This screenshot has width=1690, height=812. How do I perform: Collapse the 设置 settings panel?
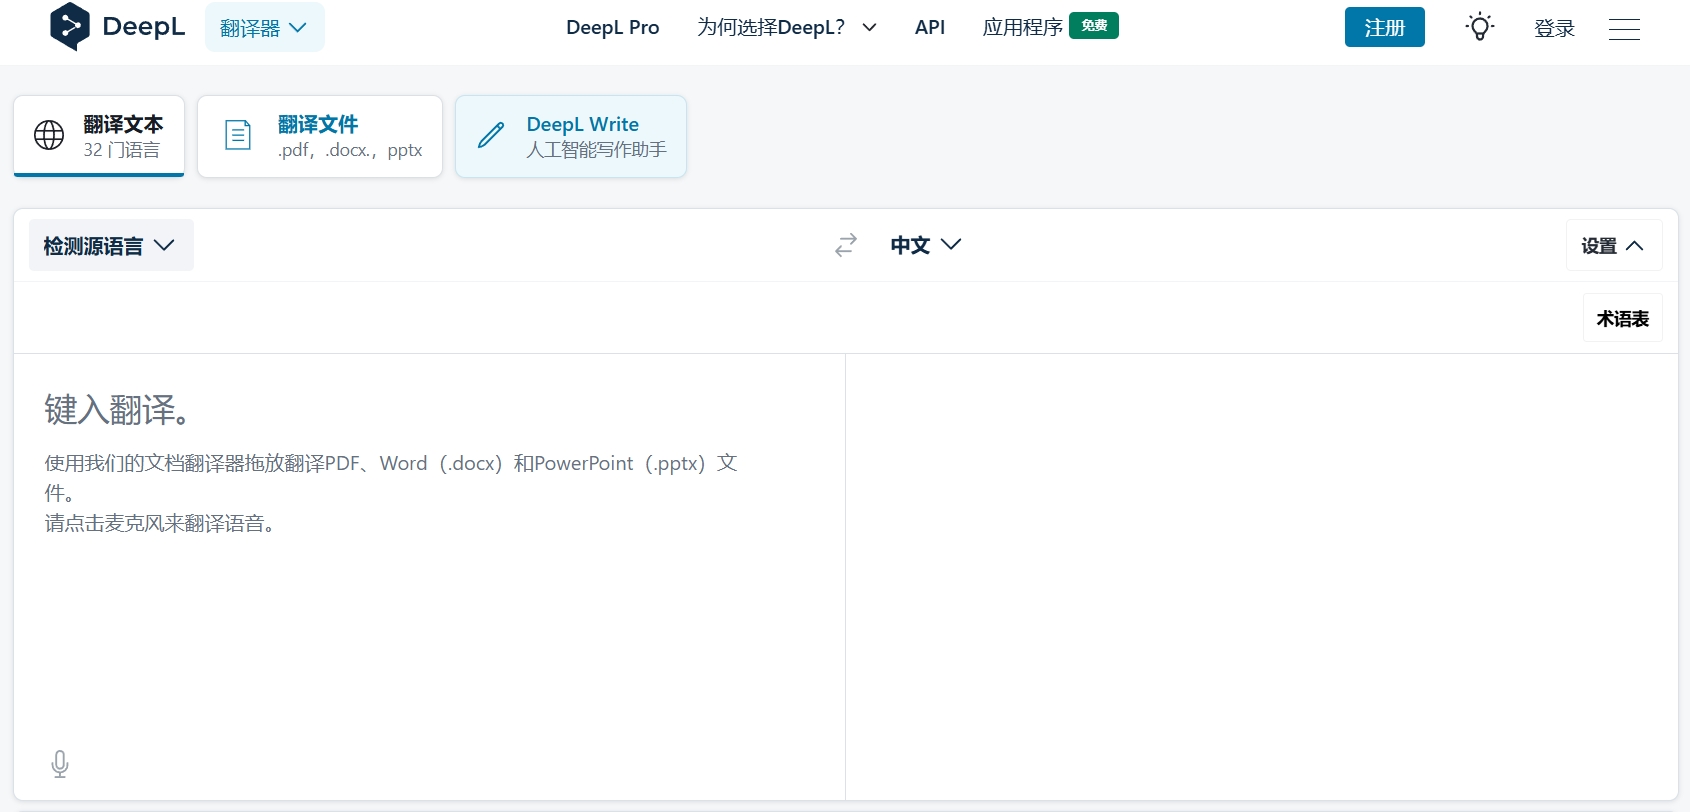[x=1614, y=245]
